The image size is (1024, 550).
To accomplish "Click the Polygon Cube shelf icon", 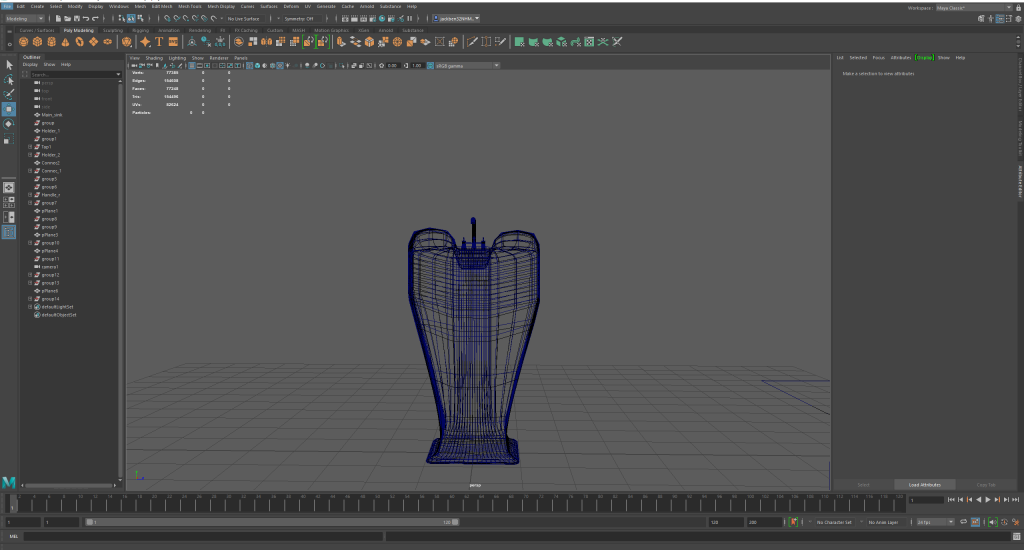I will (36, 42).
